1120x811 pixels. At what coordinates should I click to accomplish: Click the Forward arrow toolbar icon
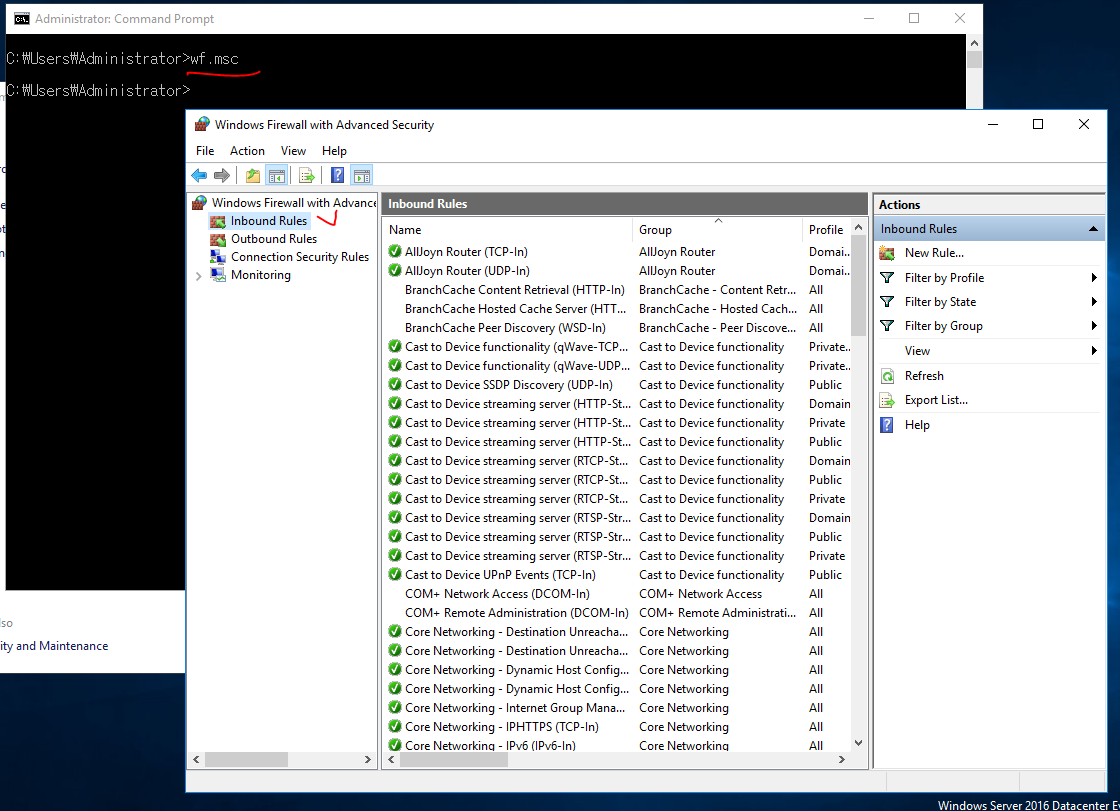222,175
